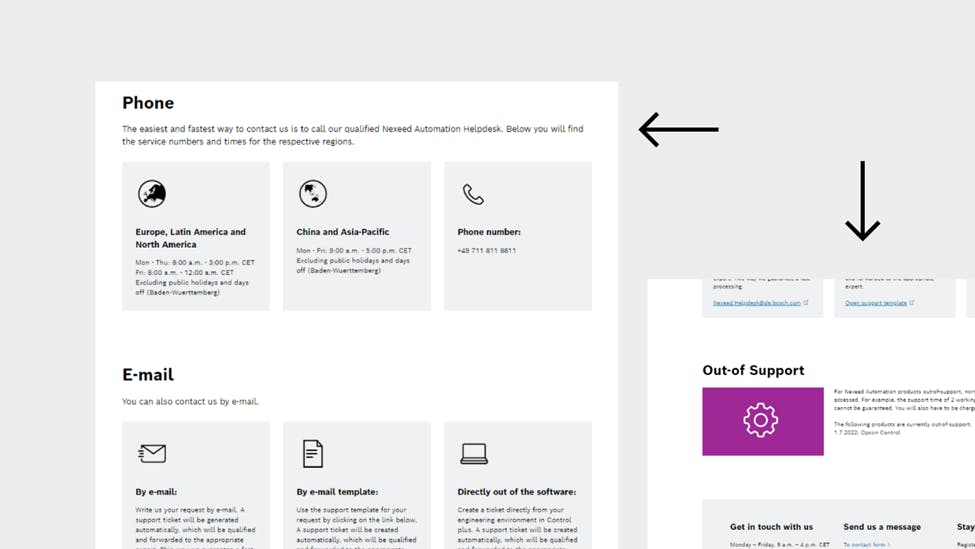Select the E-mail section heading
Screen dimensions: 975x549
pos(148,375)
